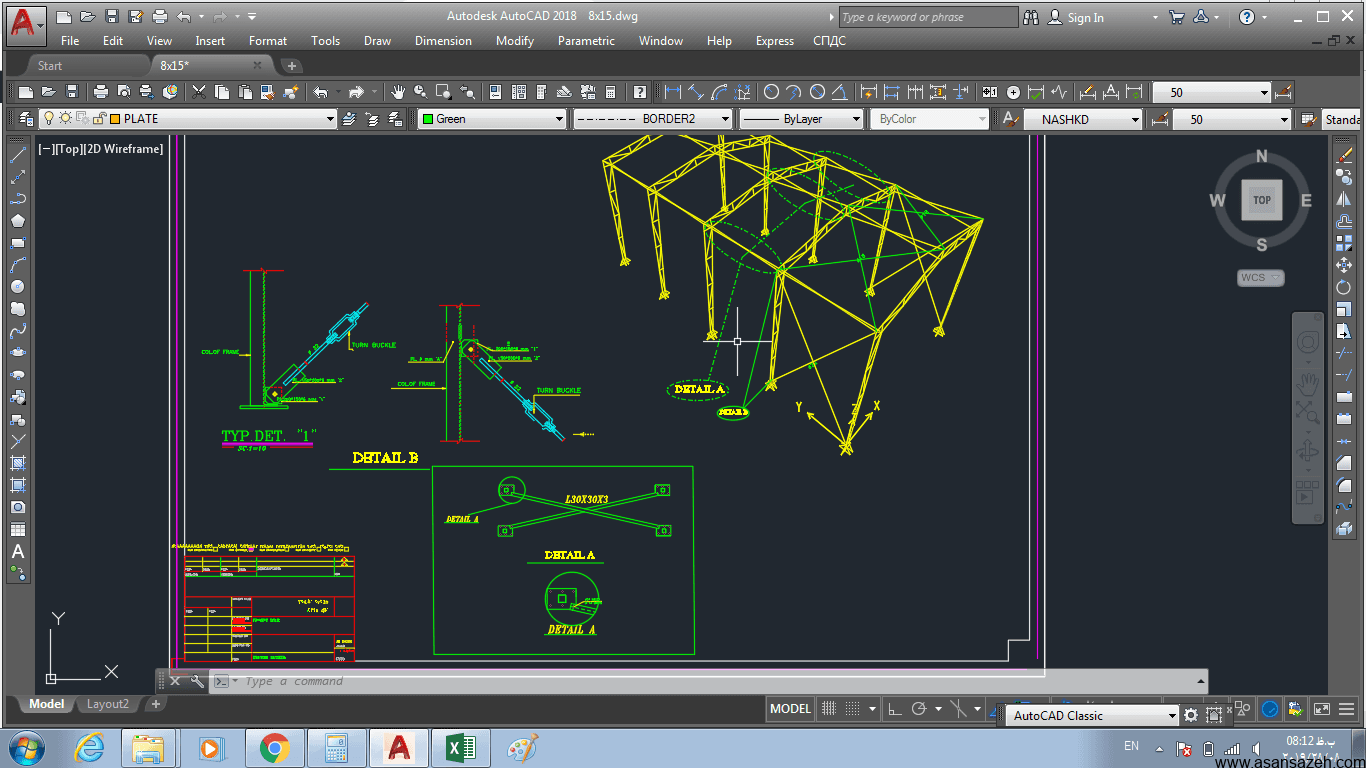1366x768 pixels.
Task: Toggle hardware acceleration blue circle icon
Action: (1269, 709)
